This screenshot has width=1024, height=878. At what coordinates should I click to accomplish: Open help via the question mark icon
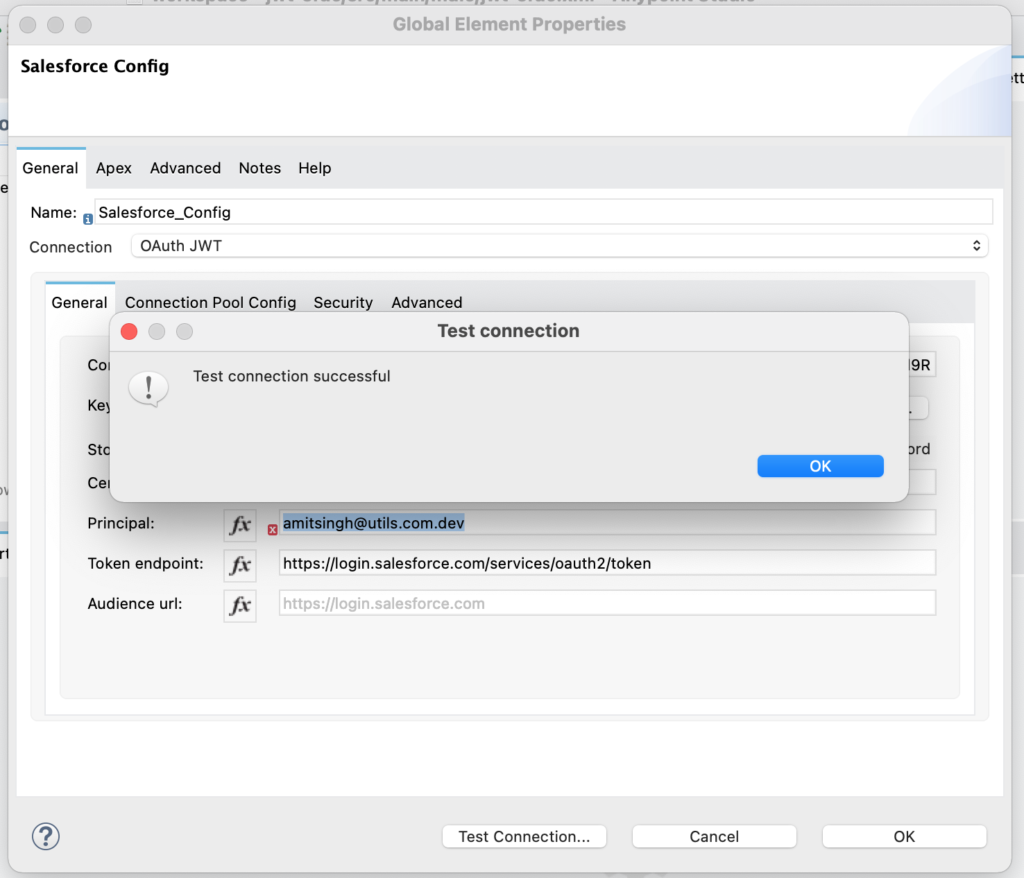[46, 836]
